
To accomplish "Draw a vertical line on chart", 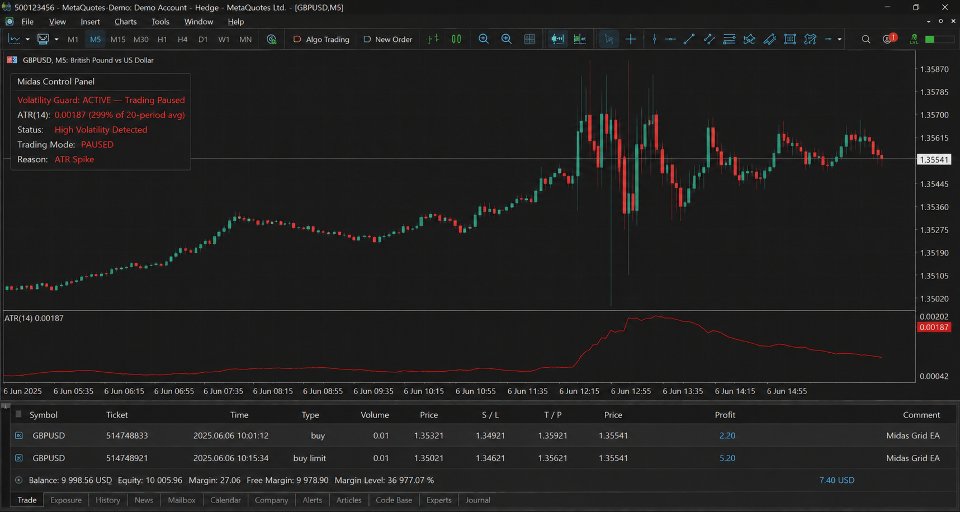I will coord(654,39).
